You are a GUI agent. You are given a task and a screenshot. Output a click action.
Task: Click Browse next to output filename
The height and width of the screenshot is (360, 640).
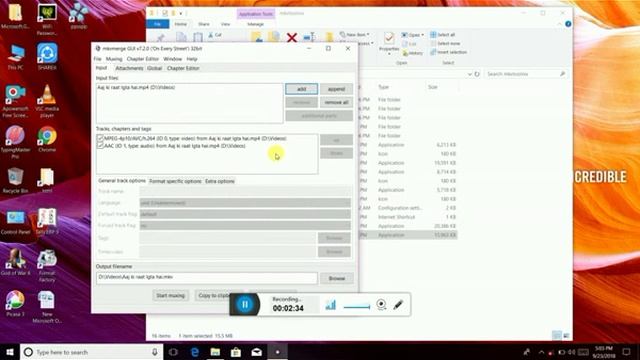(x=336, y=278)
